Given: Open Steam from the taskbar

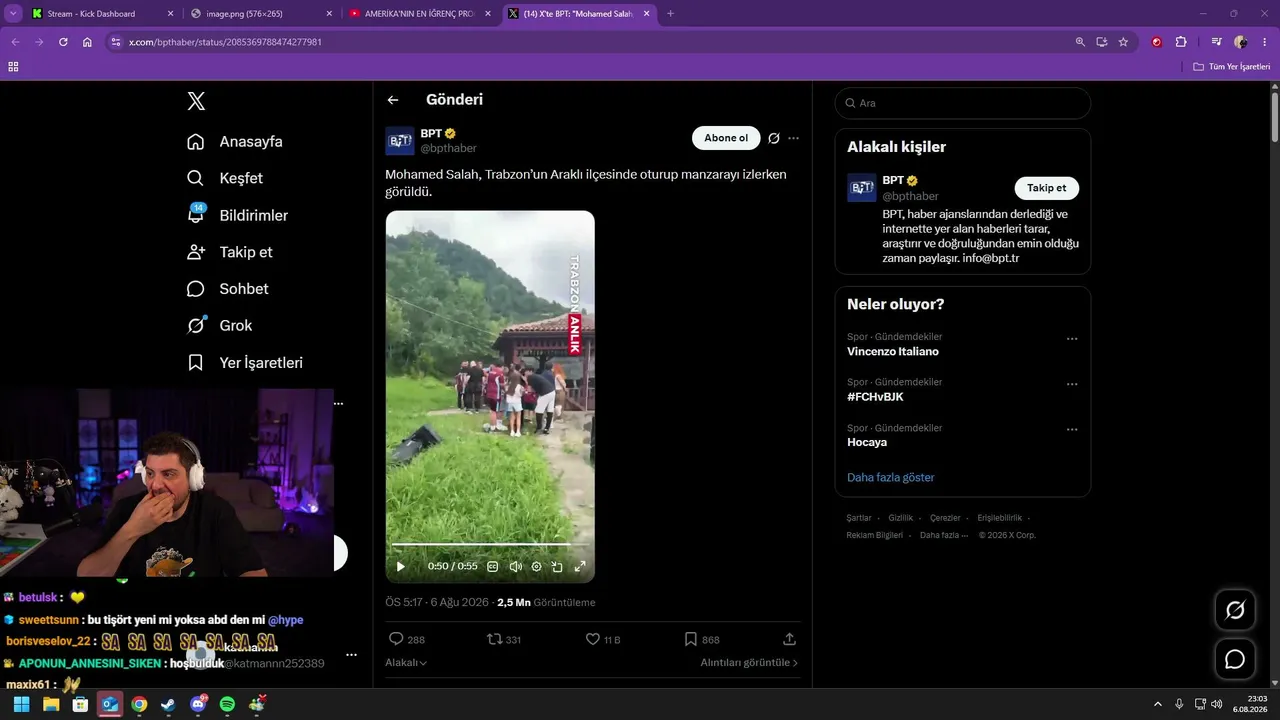Looking at the screenshot, I should 168,704.
